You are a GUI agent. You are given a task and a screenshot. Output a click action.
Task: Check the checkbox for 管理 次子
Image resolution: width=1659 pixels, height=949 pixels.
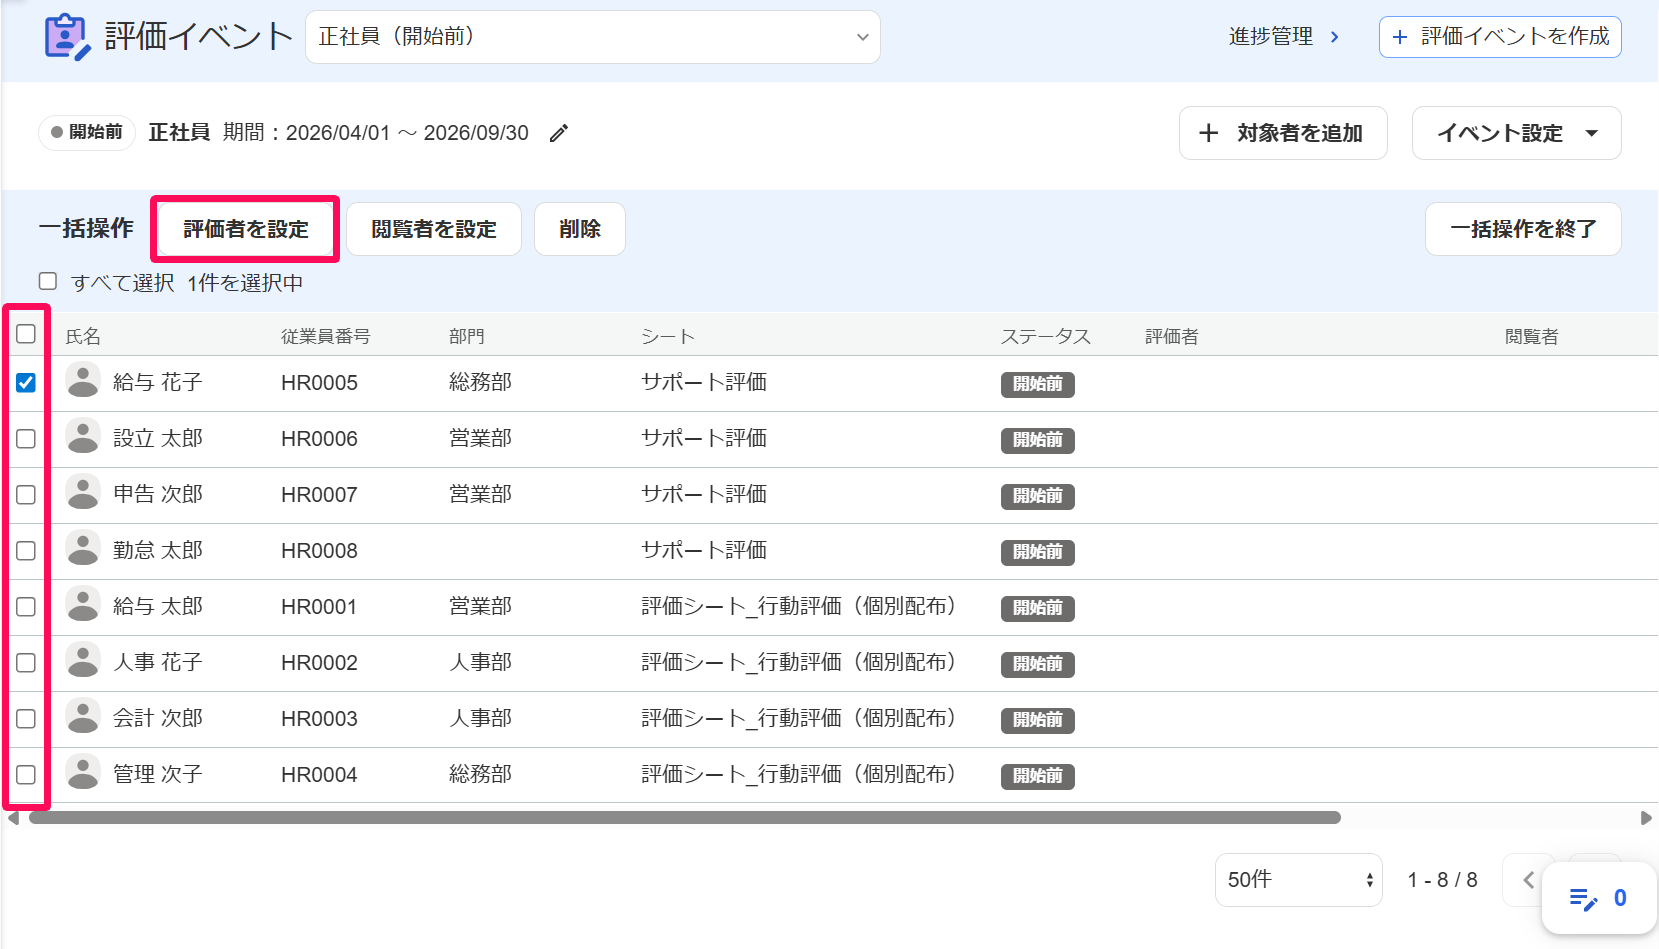click(x=26, y=775)
